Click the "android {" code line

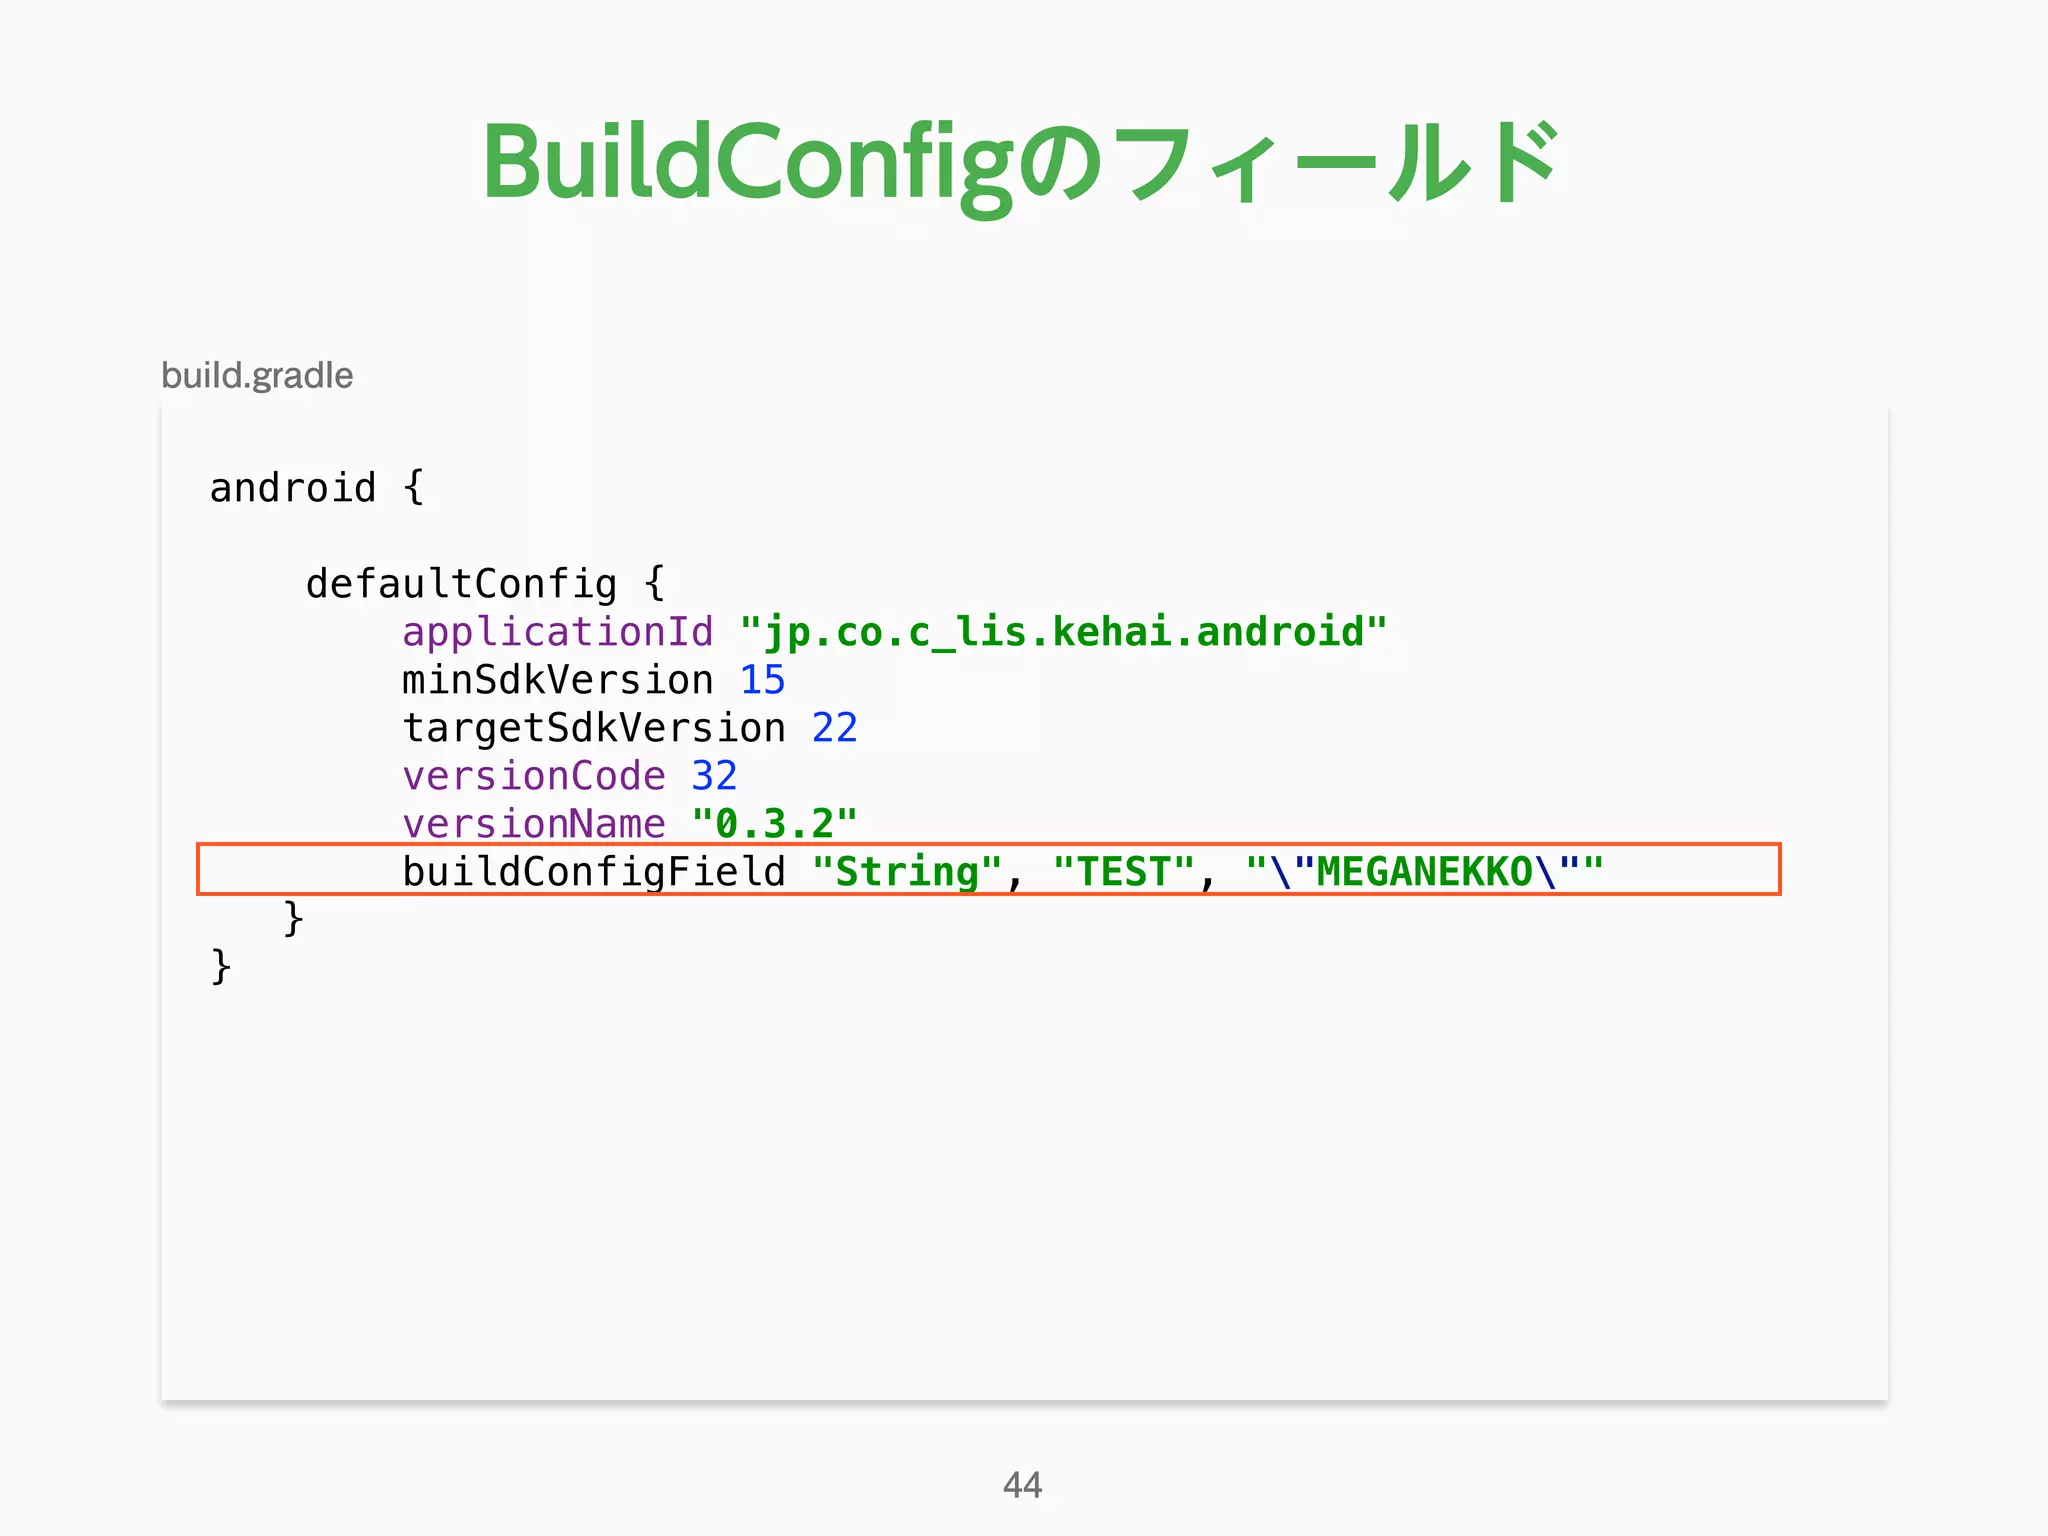[x=317, y=488]
